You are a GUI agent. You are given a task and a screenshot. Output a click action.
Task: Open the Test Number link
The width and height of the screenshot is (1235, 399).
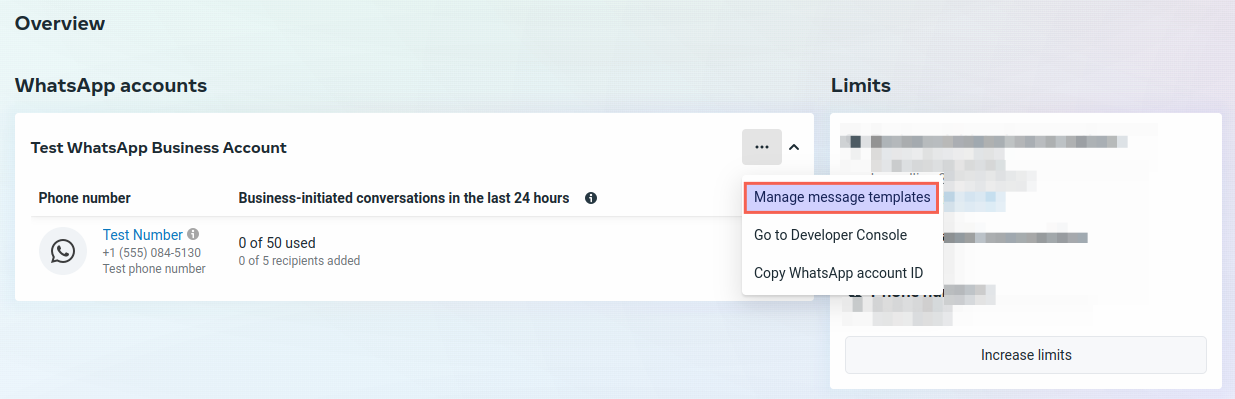[143, 235]
